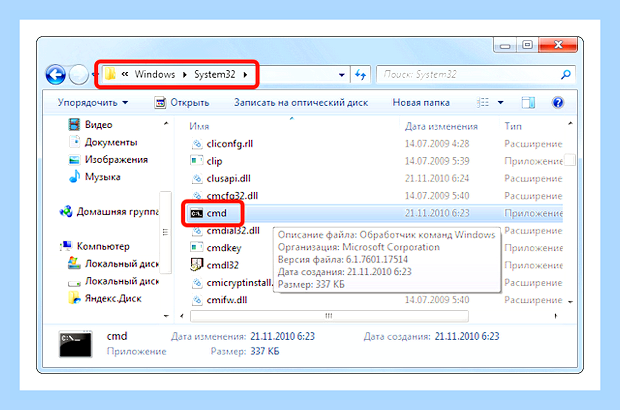Click Записать на оптический диск
This screenshot has width=620, height=410.
tap(301, 103)
